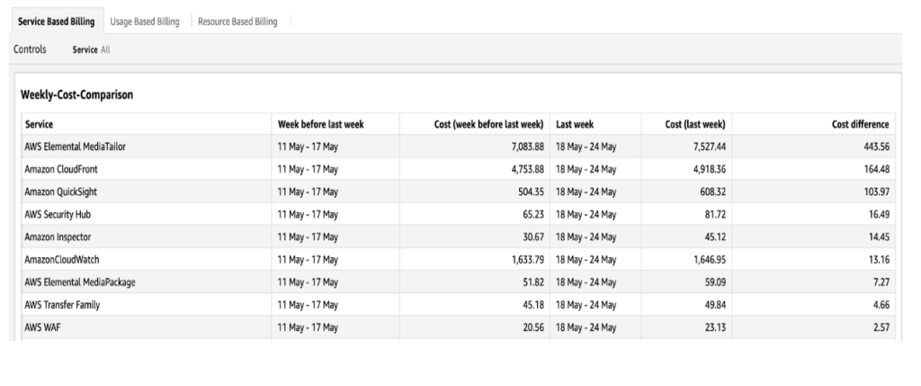Click the 14.45 cost difference value
The width and height of the screenshot is (921, 386).
(878, 237)
